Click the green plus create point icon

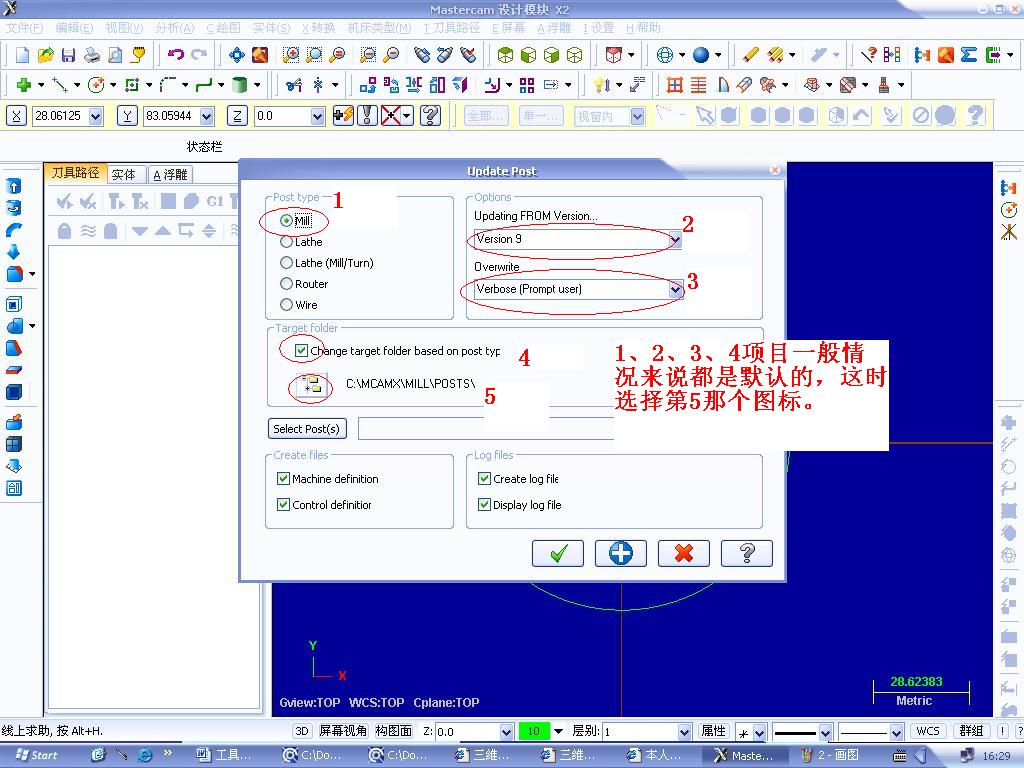coord(24,85)
